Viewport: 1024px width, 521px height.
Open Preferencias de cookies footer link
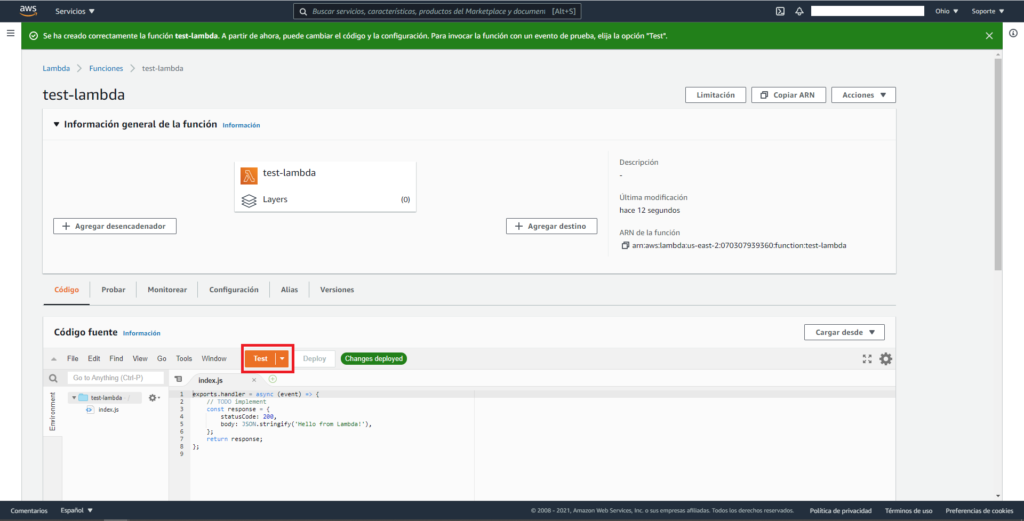[980, 511]
